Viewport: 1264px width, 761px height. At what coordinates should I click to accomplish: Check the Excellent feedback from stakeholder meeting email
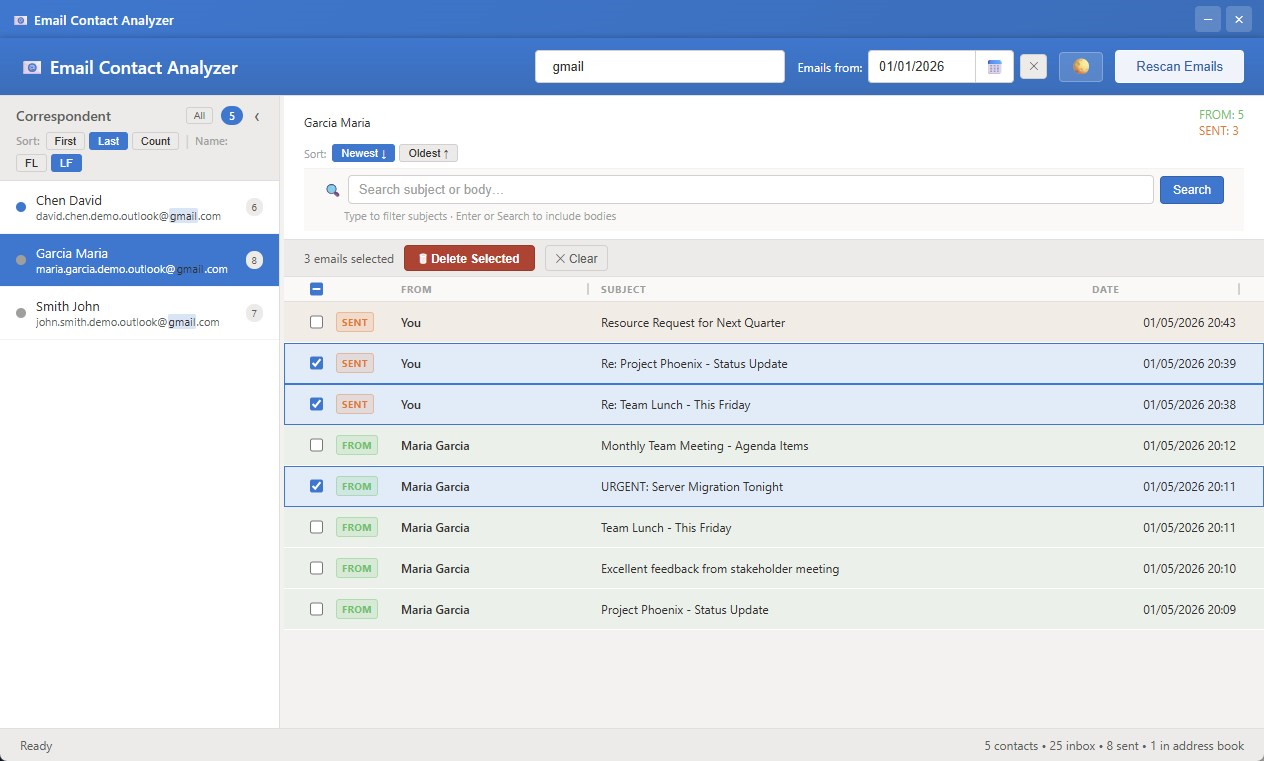(x=316, y=568)
